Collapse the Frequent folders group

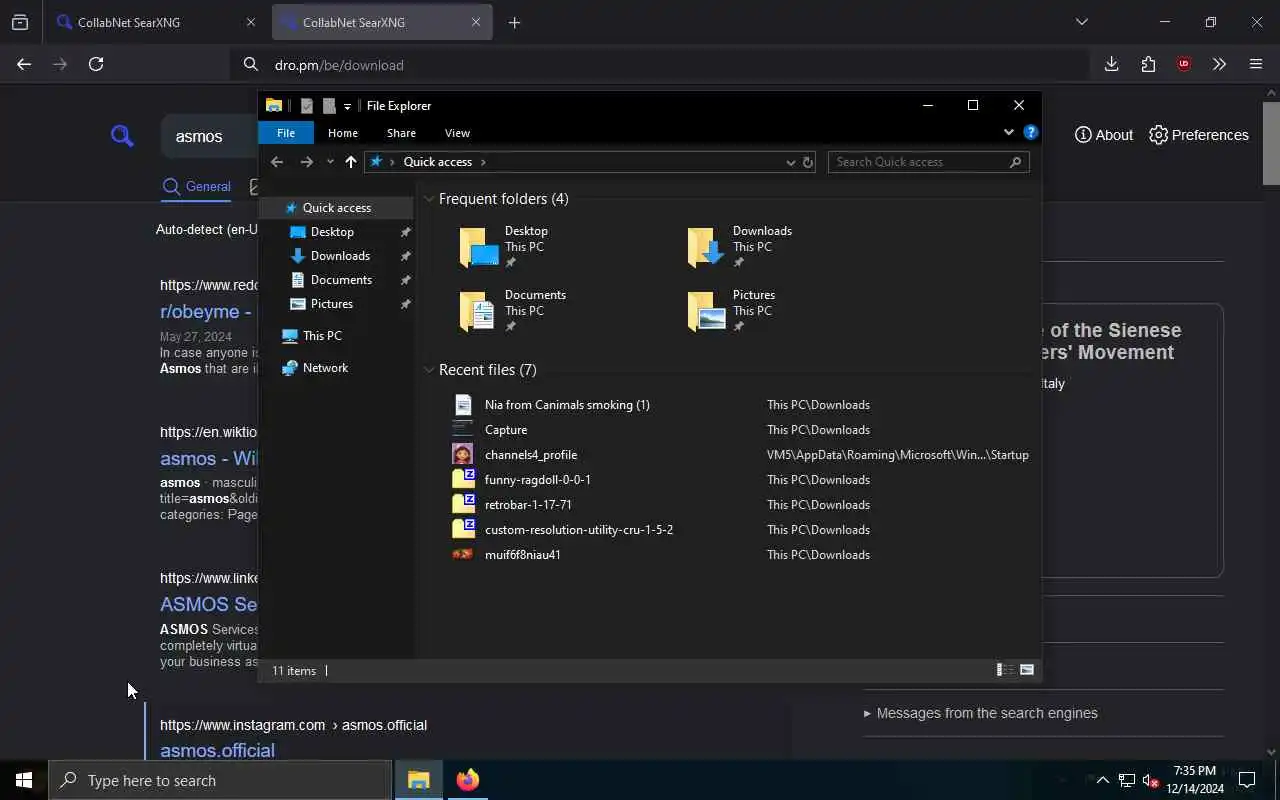coord(429,199)
